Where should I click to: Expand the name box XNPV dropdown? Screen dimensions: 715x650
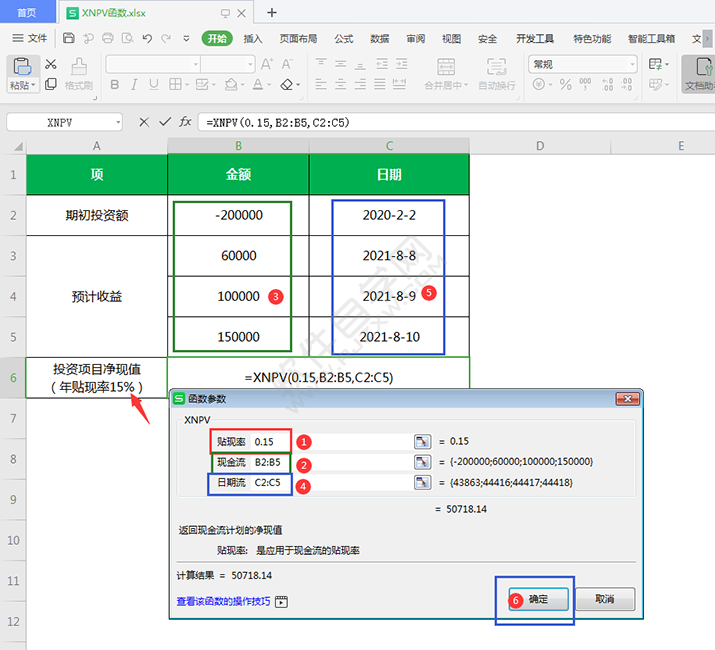click(x=118, y=122)
